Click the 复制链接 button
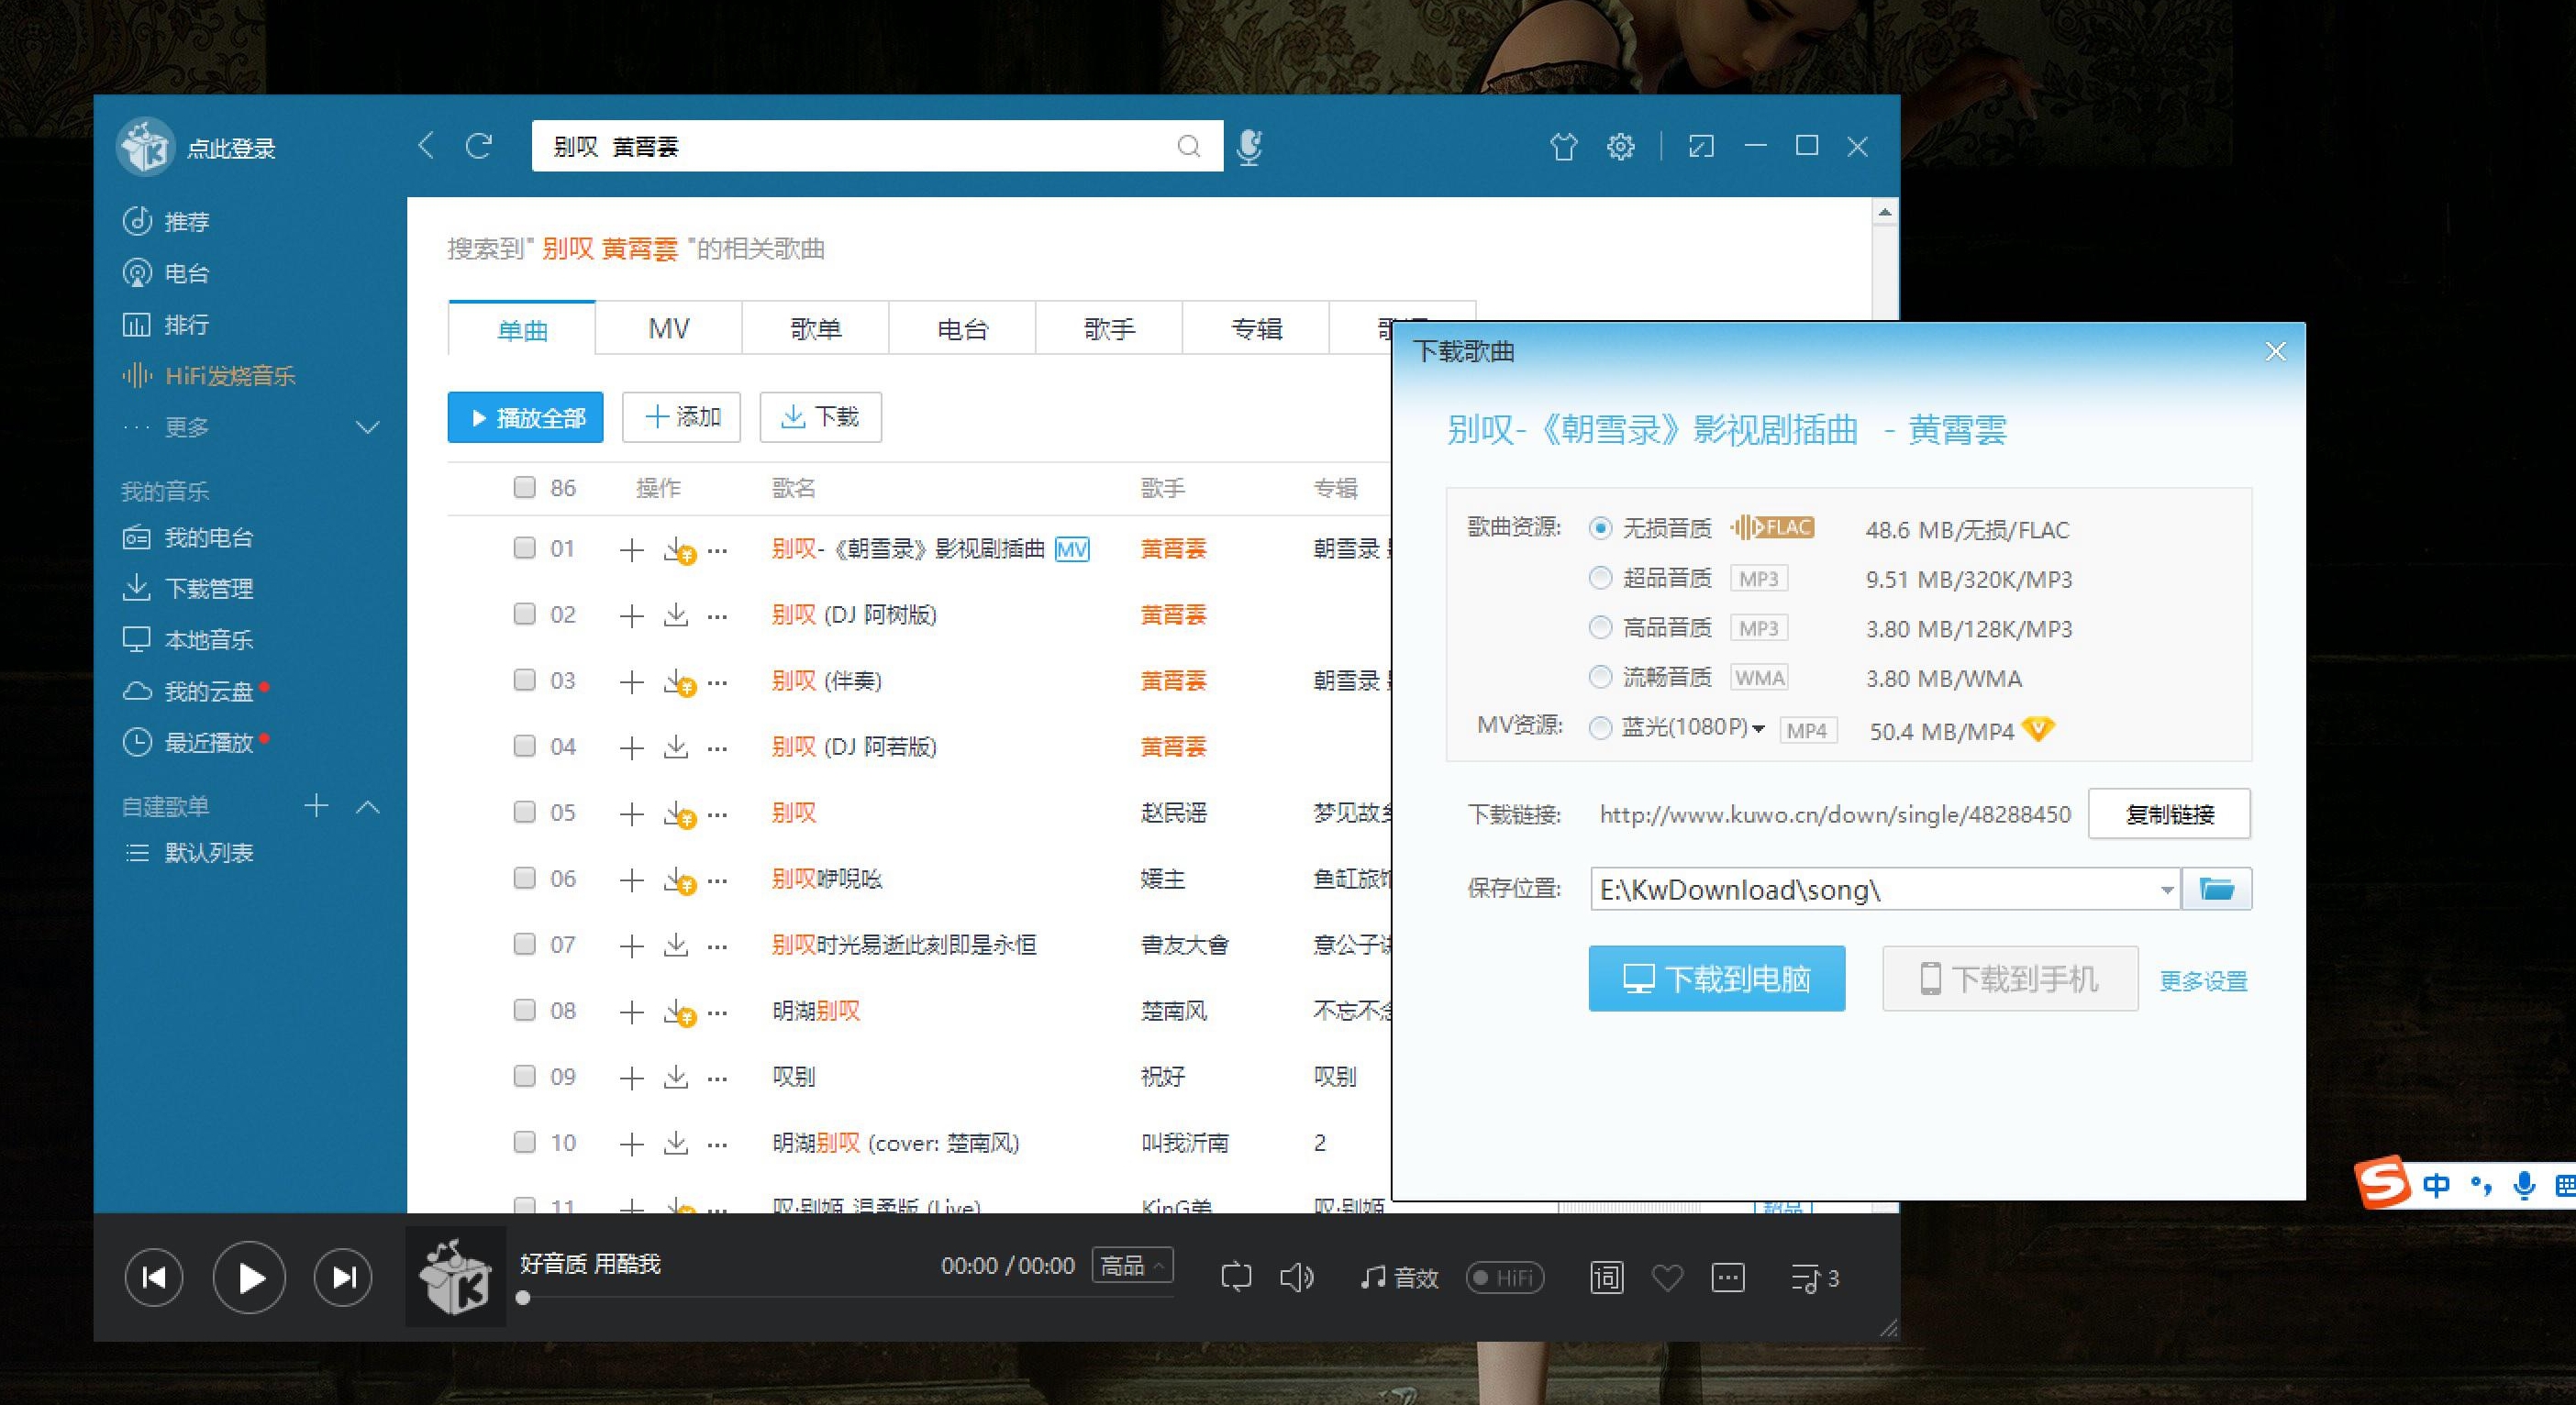 tap(2169, 814)
